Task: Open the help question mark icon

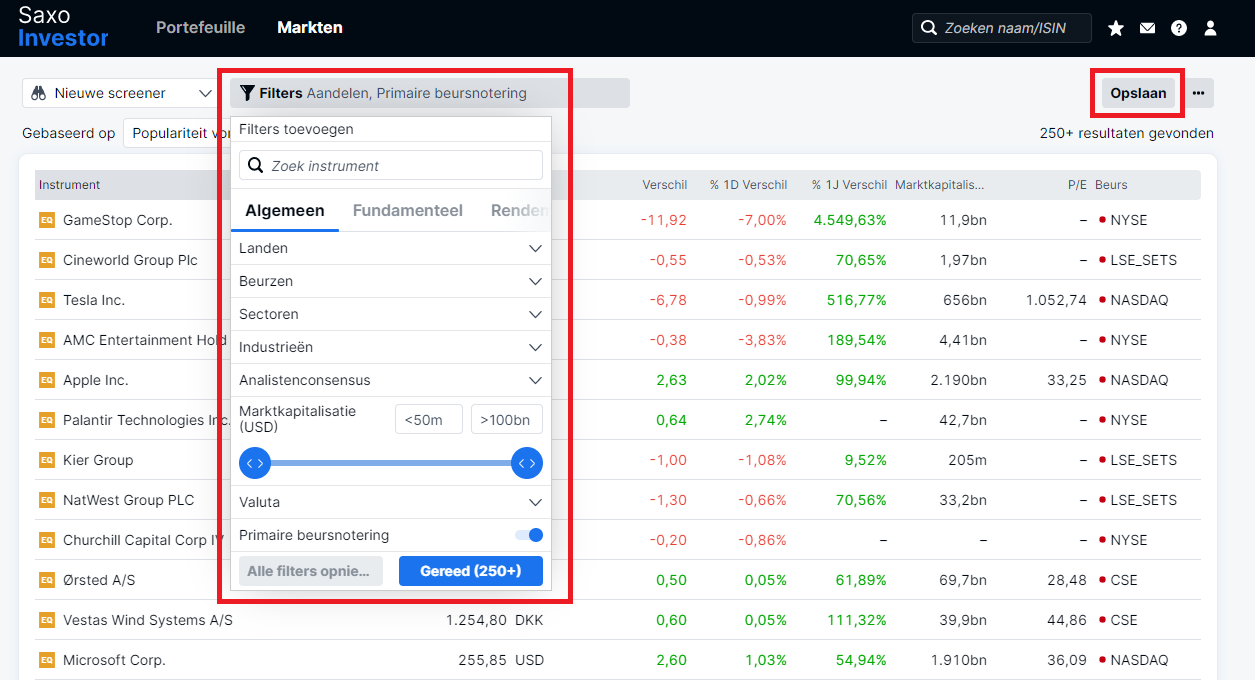Action: tap(1179, 28)
